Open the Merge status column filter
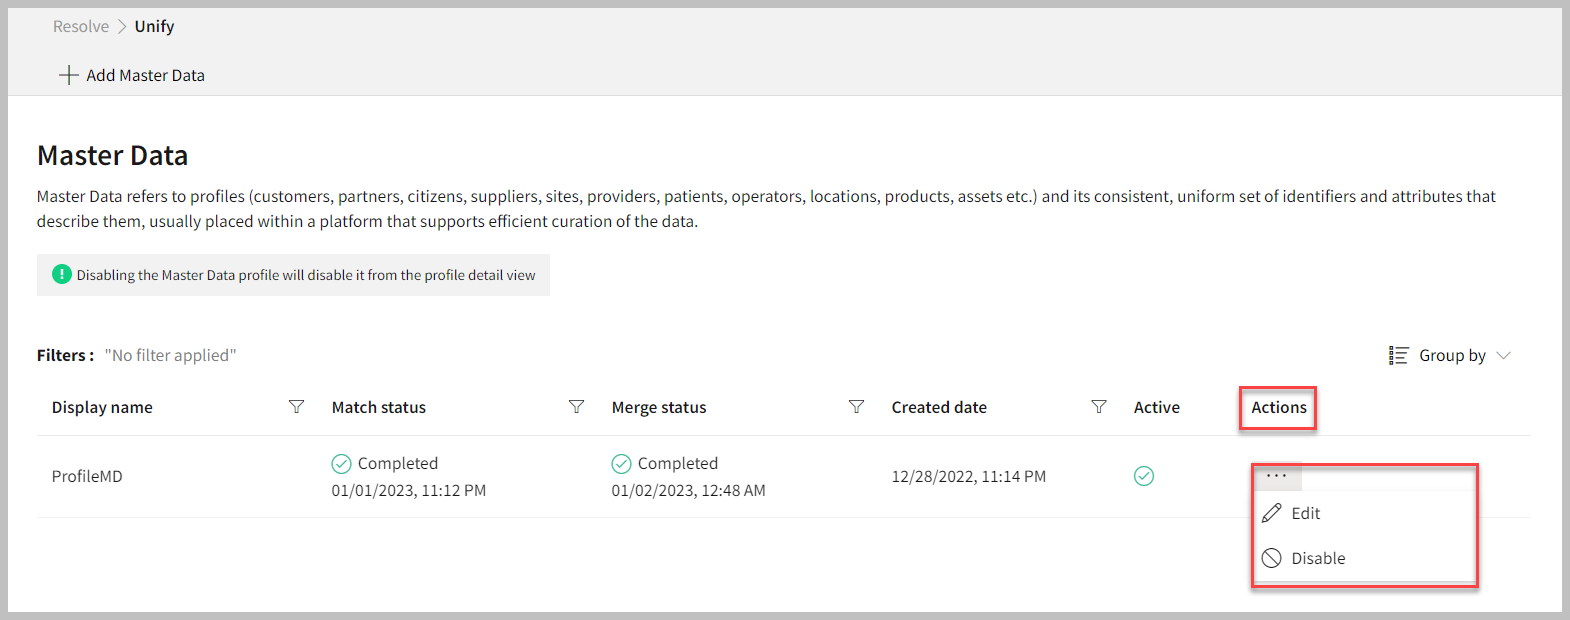 856,407
